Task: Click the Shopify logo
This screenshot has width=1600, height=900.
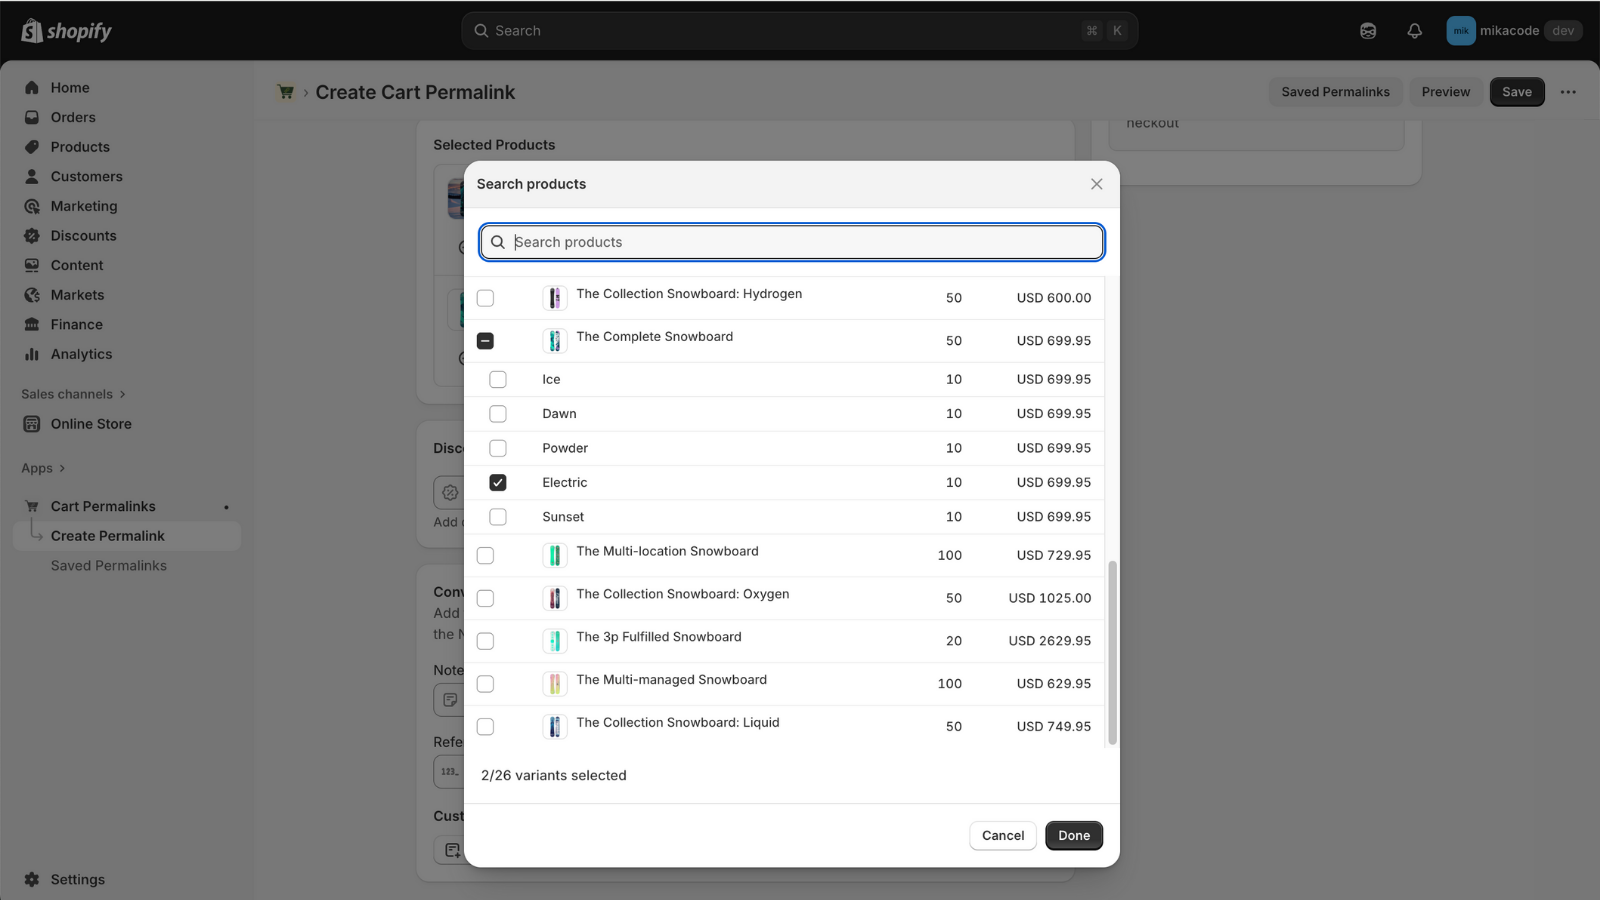Action: (x=64, y=30)
